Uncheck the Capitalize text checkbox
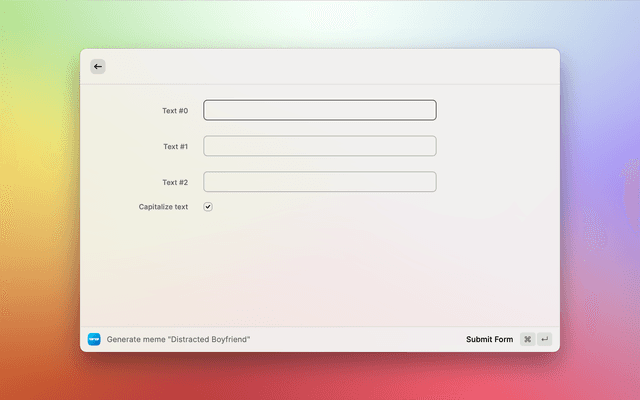The image size is (640, 400). coord(208,207)
